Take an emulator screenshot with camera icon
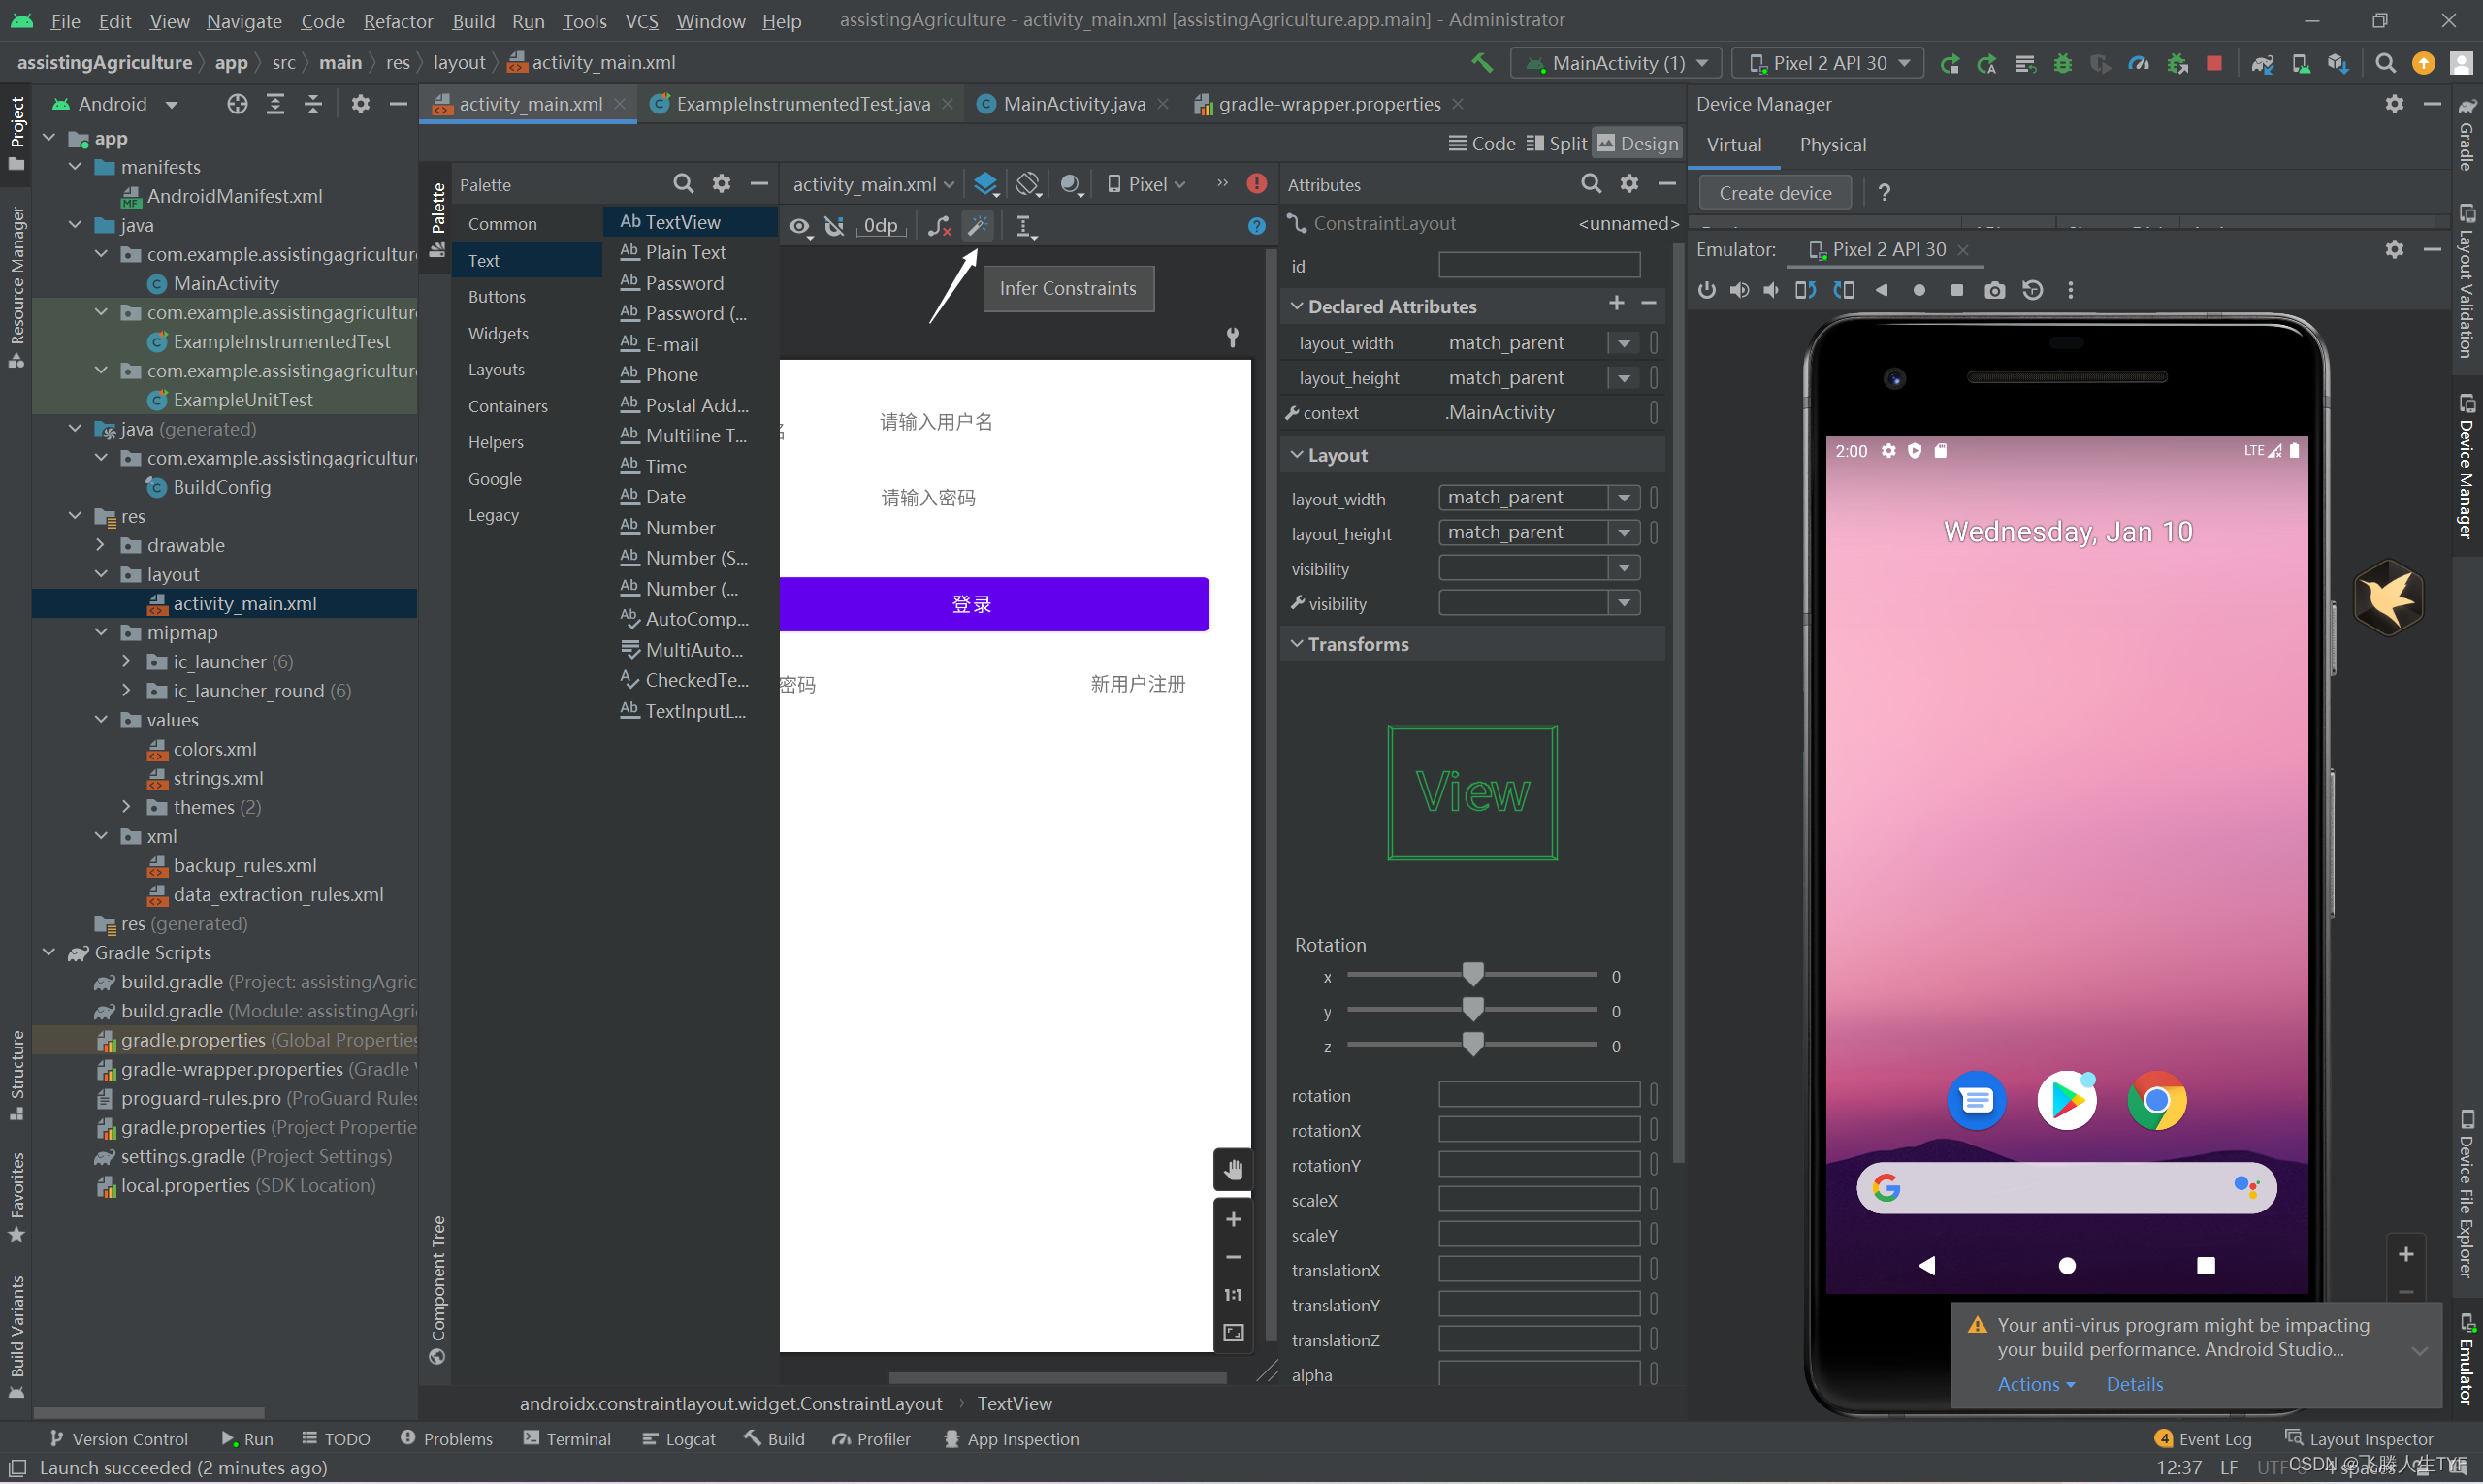 pos(1994,290)
